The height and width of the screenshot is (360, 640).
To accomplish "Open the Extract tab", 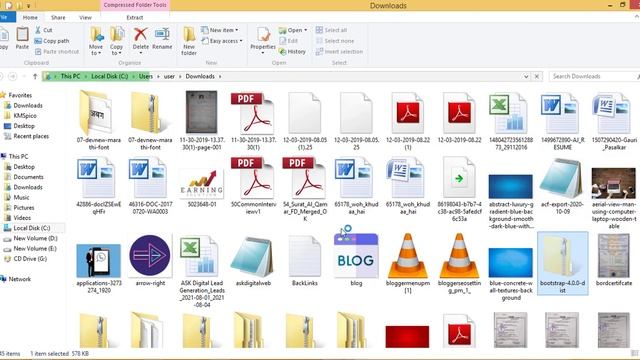I will (135, 18).
